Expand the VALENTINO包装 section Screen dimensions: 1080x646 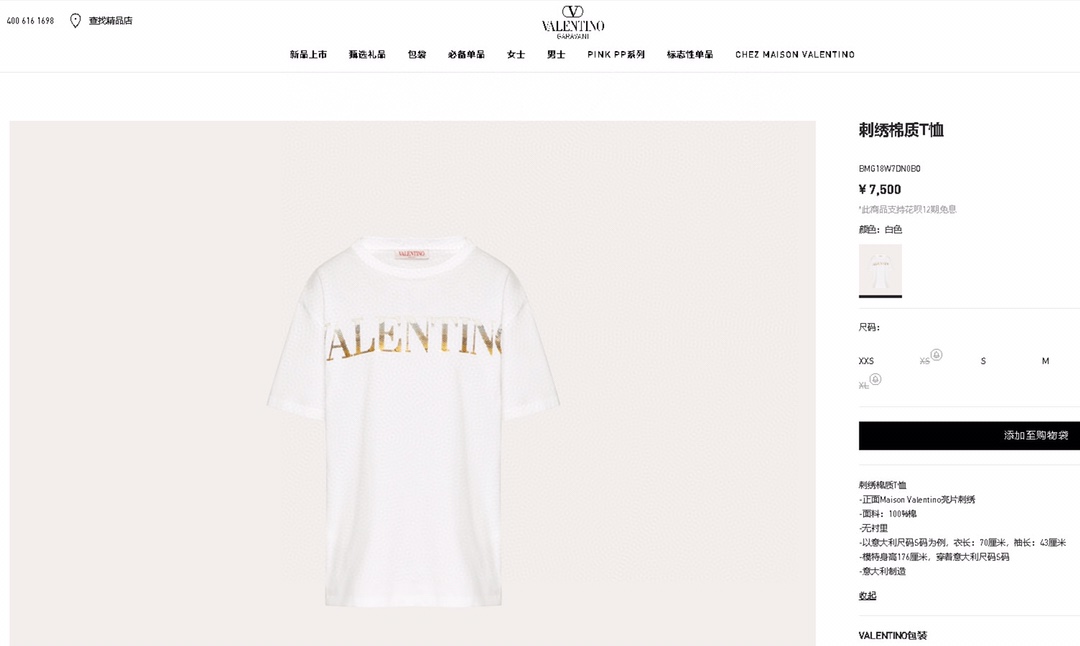point(893,635)
